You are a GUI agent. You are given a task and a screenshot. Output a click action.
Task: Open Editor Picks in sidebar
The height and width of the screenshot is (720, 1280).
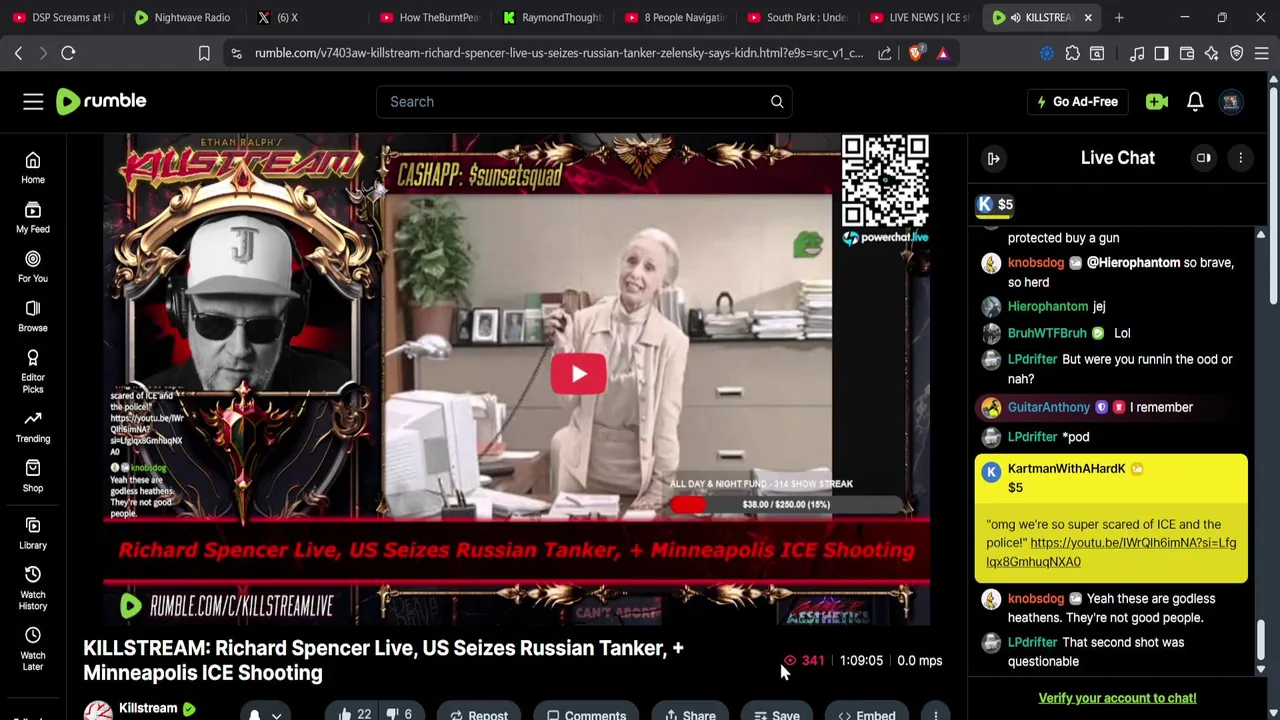tap(33, 371)
